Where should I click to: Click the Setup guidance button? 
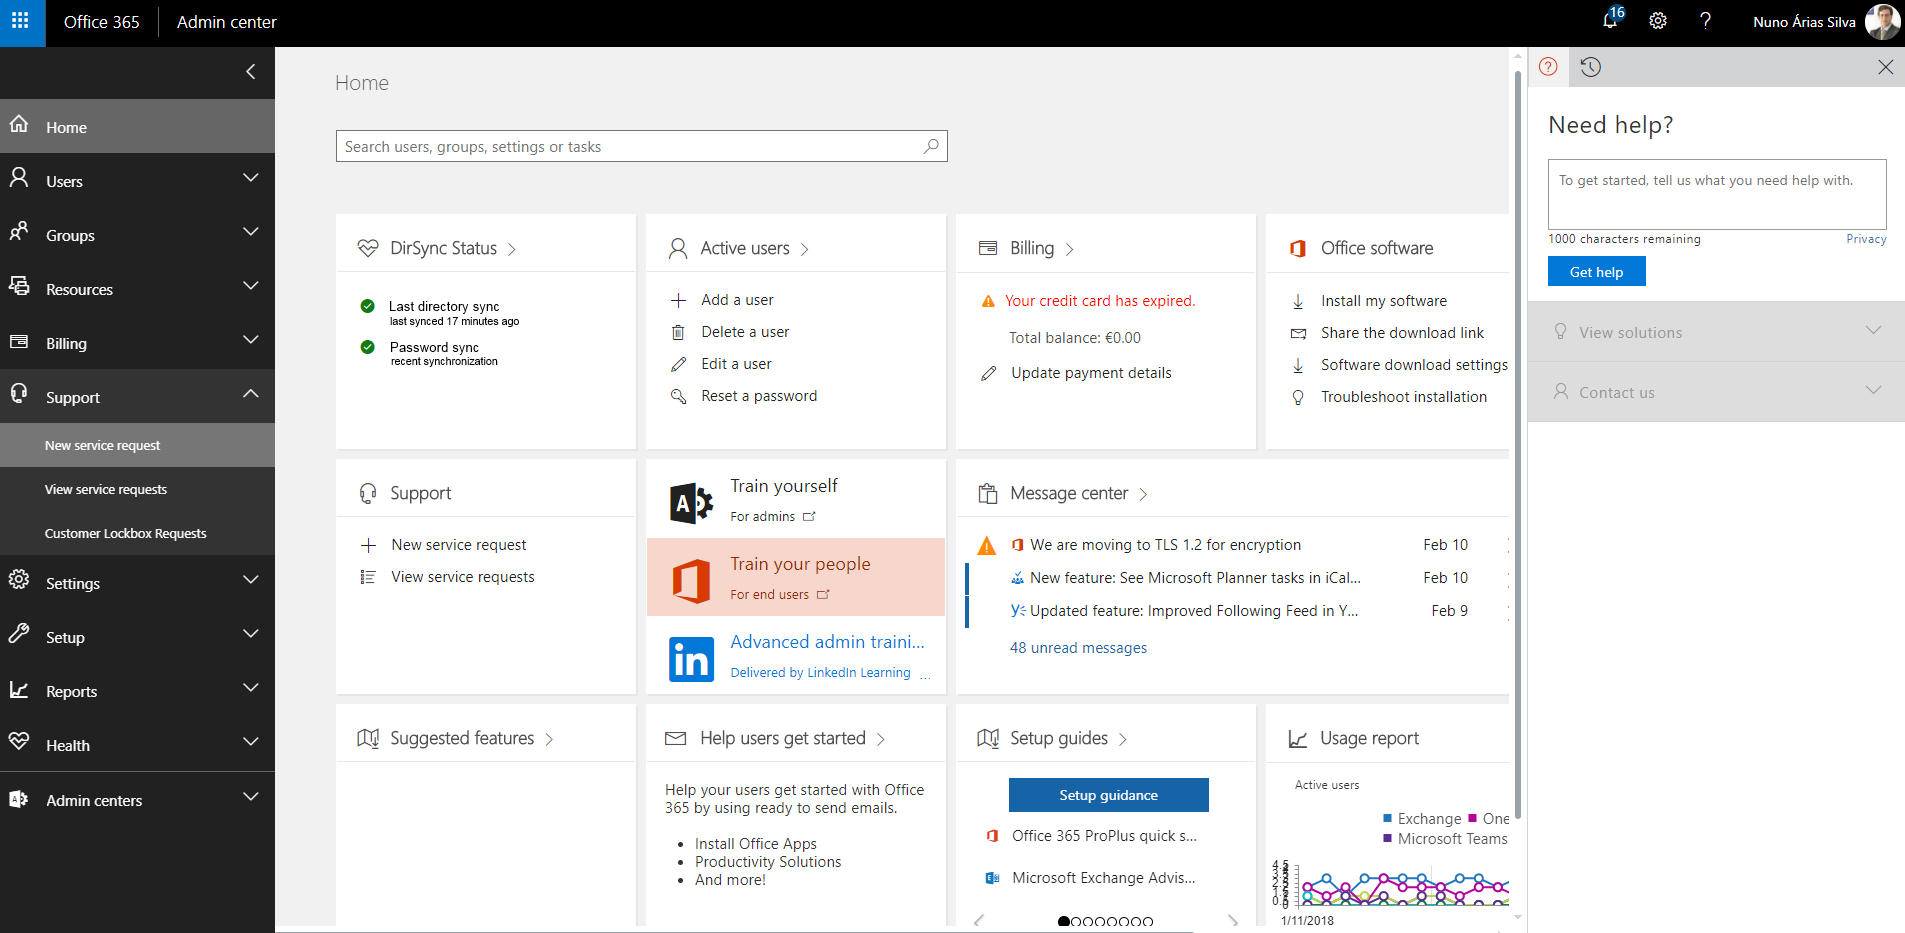(x=1108, y=795)
